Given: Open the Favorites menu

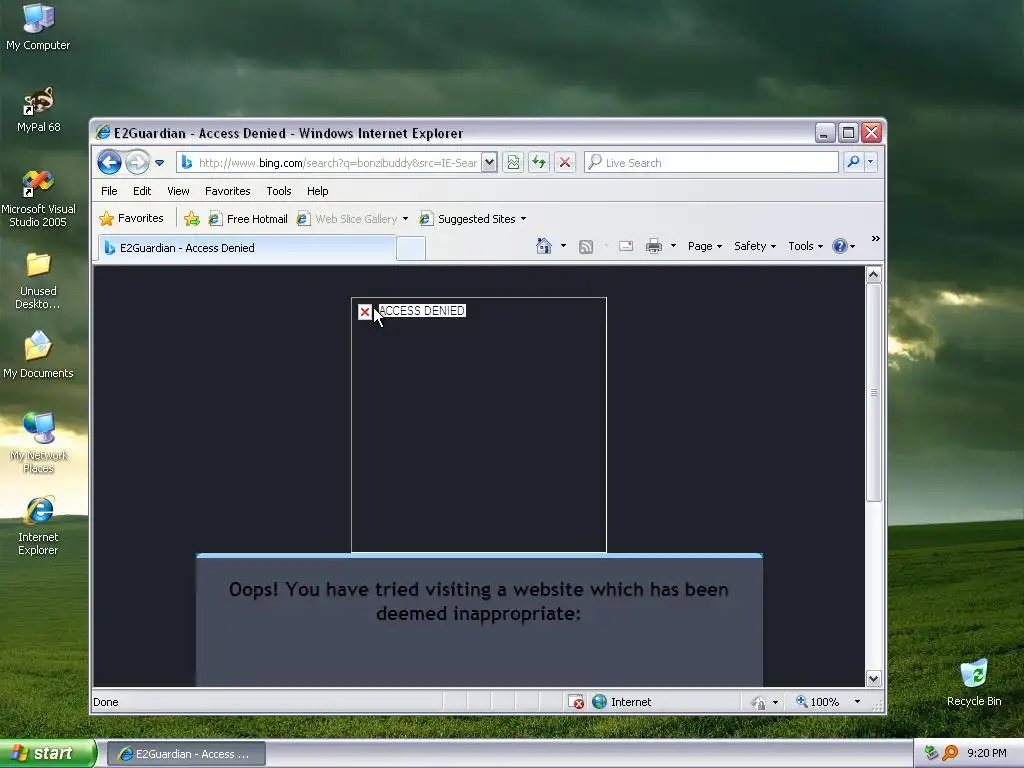Looking at the screenshot, I should tap(227, 191).
